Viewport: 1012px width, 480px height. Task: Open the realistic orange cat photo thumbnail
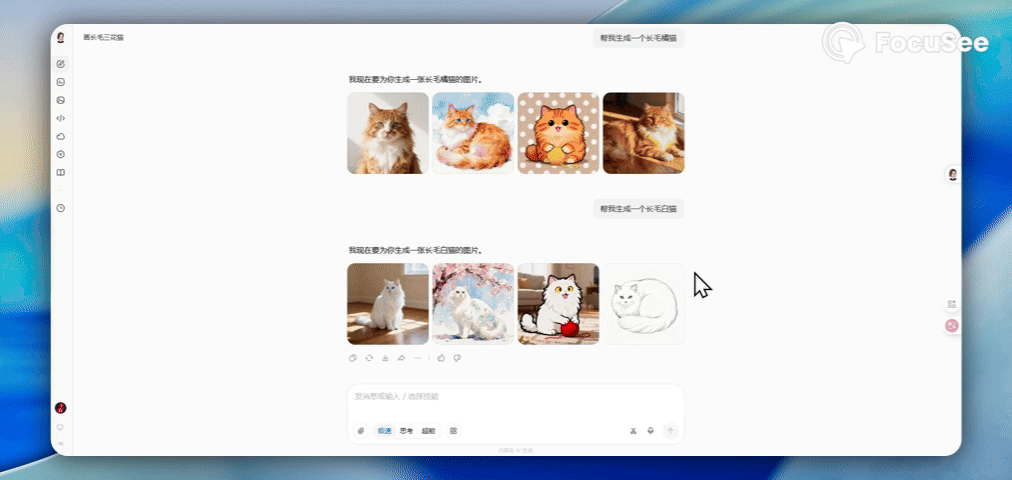pyautogui.click(x=388, y=133)
